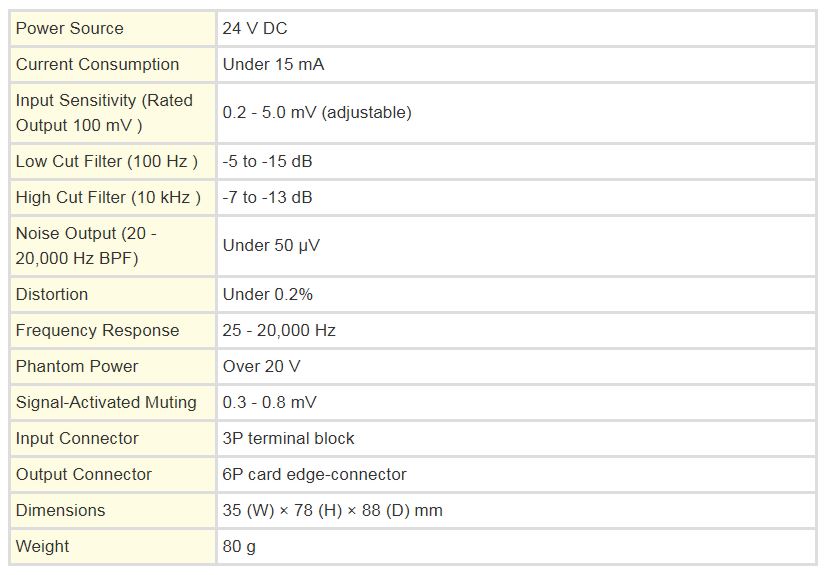This screenshot has width=832, height=575.
Task: Select the Under 50 µV value
Action: tap(271, 246)
